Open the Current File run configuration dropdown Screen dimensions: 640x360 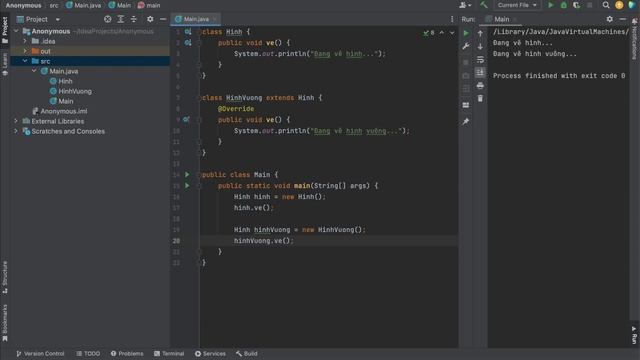coord(517,5)
